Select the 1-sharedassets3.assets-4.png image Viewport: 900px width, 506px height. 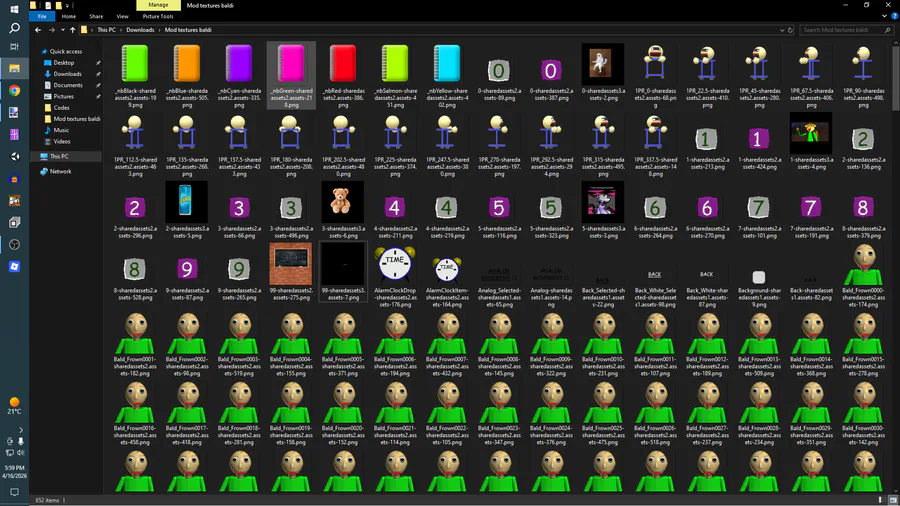click(810, 142)
